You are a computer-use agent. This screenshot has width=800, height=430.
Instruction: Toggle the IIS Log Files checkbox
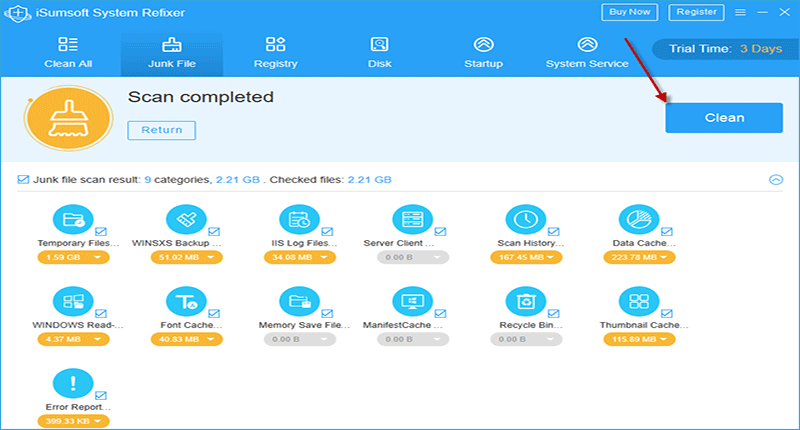coord(328,232)
